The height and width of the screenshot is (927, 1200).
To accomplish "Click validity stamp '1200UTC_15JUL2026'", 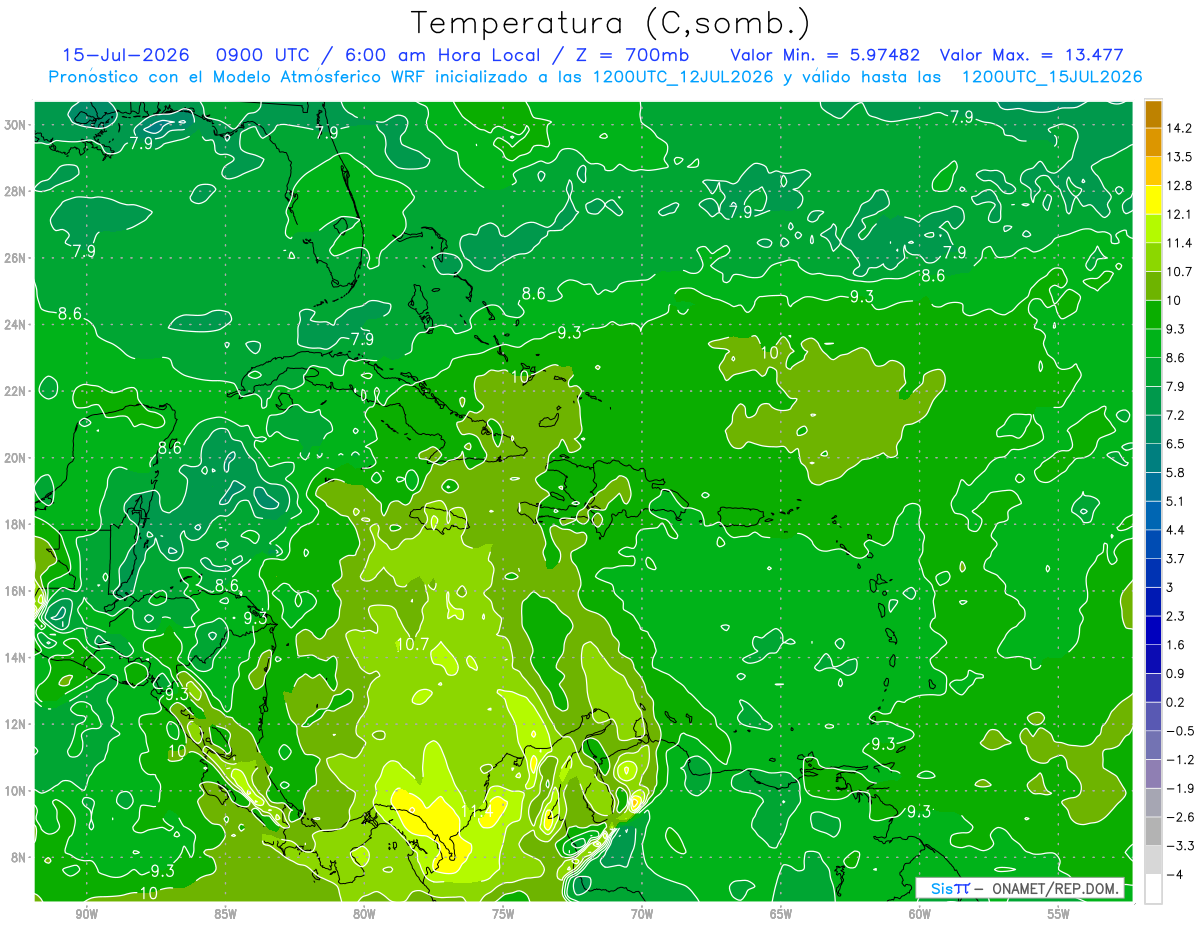I will (x=1052, y=77).
